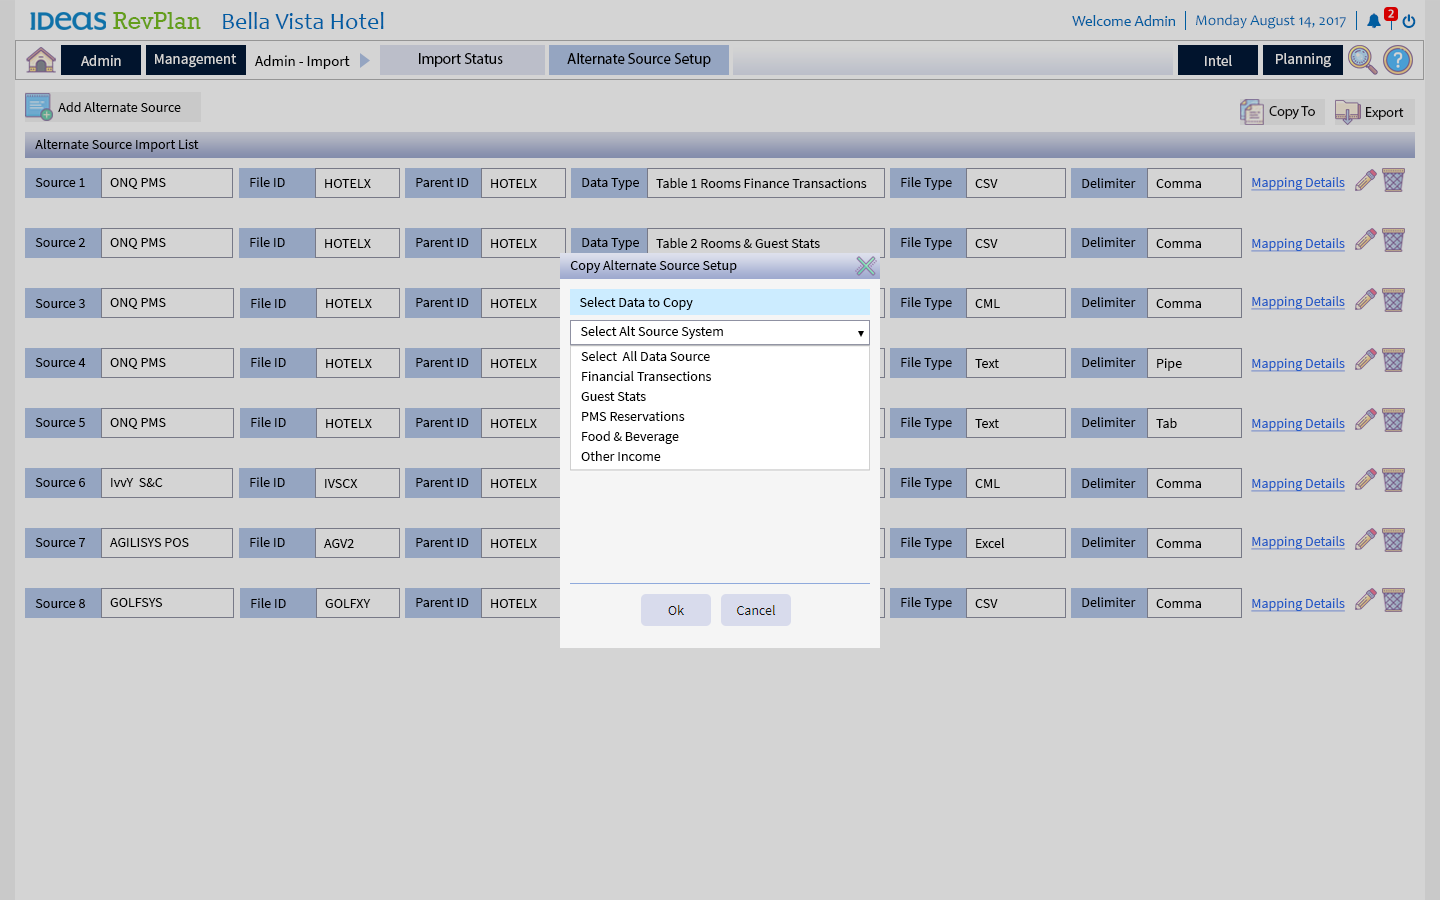Click the Cancel button in dialog

(755, 610)
